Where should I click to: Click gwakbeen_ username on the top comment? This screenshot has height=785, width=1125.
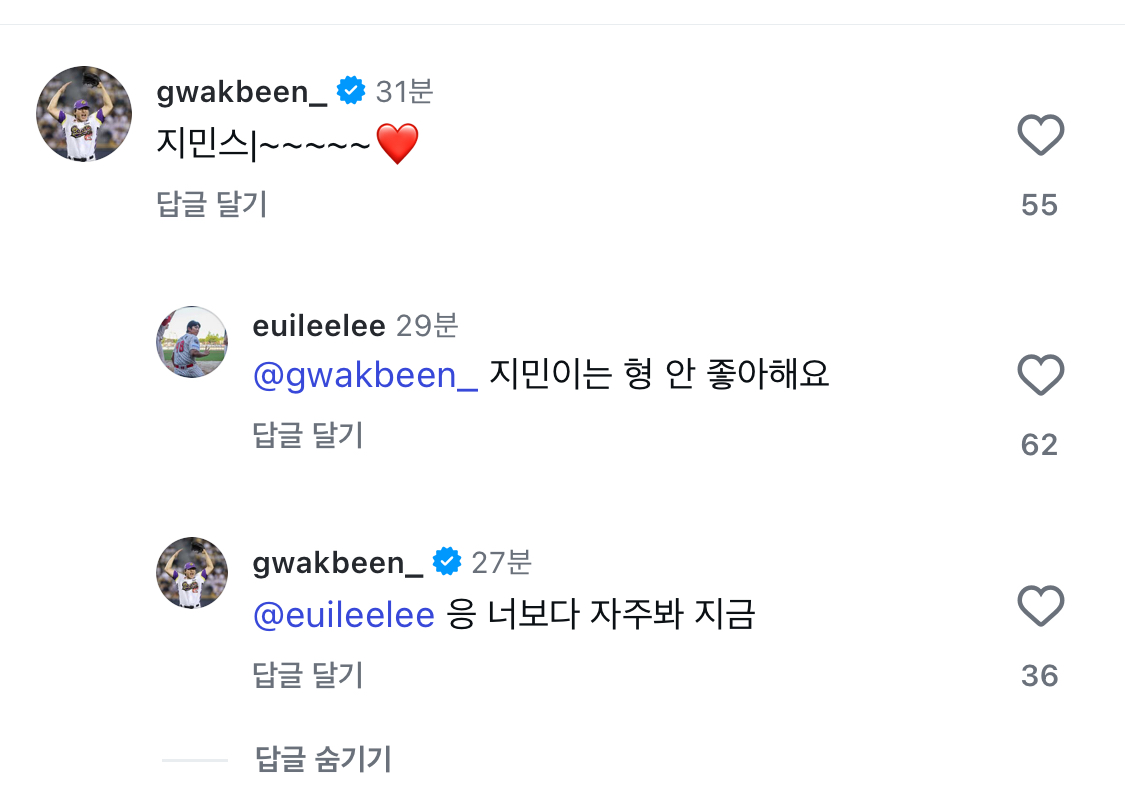coord(241,91)
